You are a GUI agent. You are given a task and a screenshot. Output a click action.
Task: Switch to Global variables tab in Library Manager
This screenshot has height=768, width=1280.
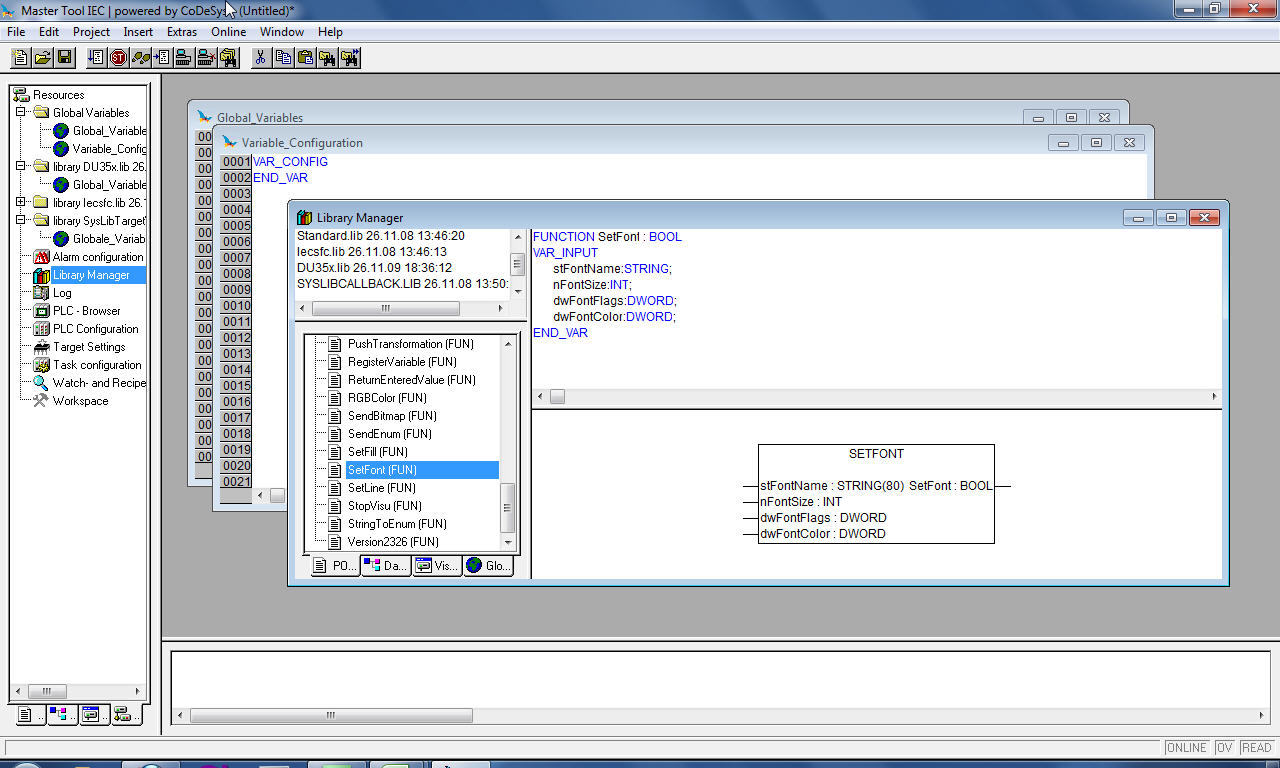tap(488, 566)
